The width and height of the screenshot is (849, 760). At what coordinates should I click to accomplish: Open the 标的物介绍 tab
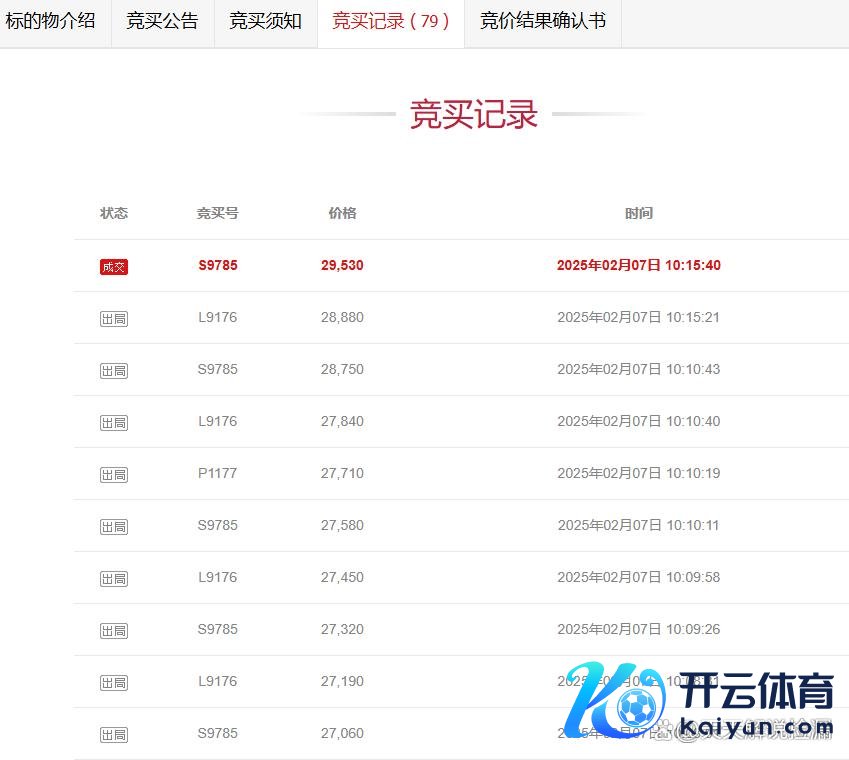click(51, 21)
